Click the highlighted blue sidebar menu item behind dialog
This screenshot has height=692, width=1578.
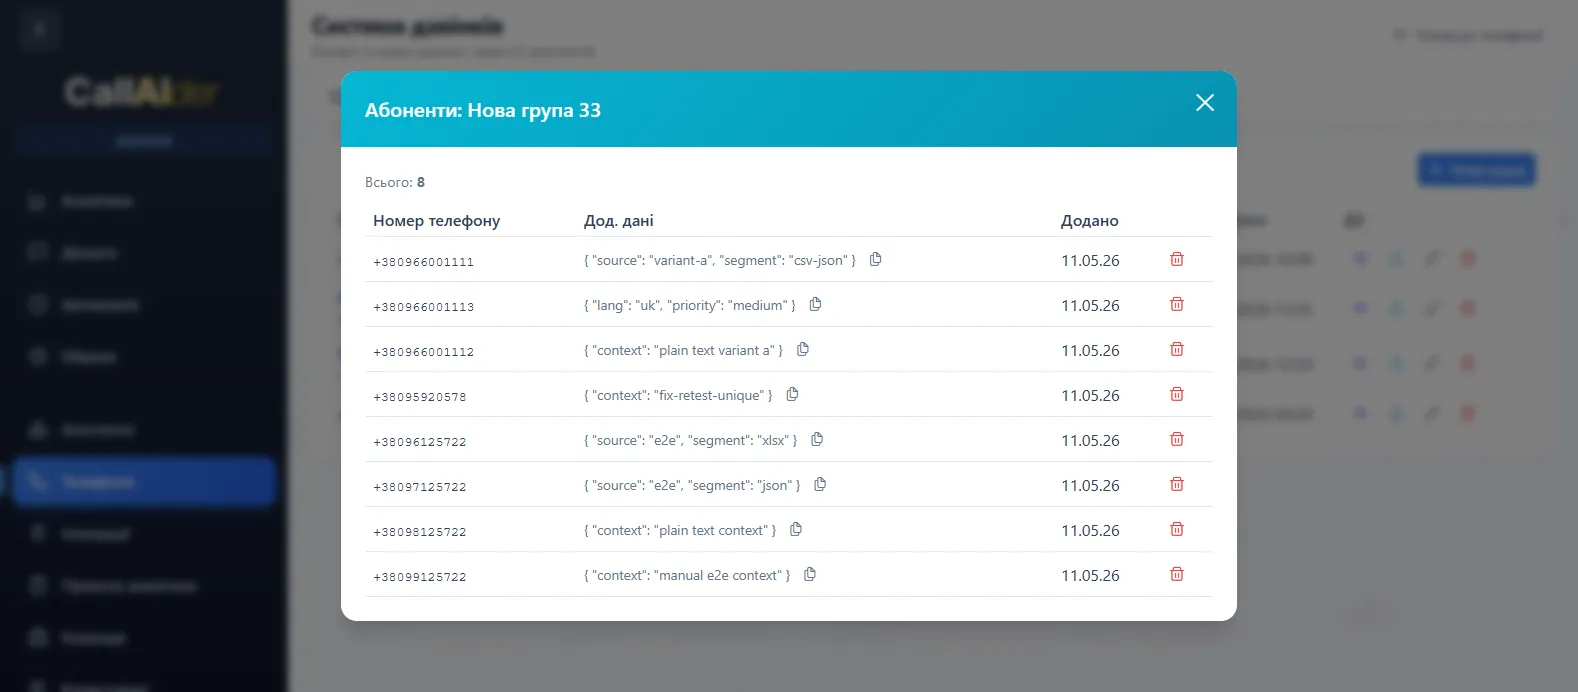click(x=144, y=482)
